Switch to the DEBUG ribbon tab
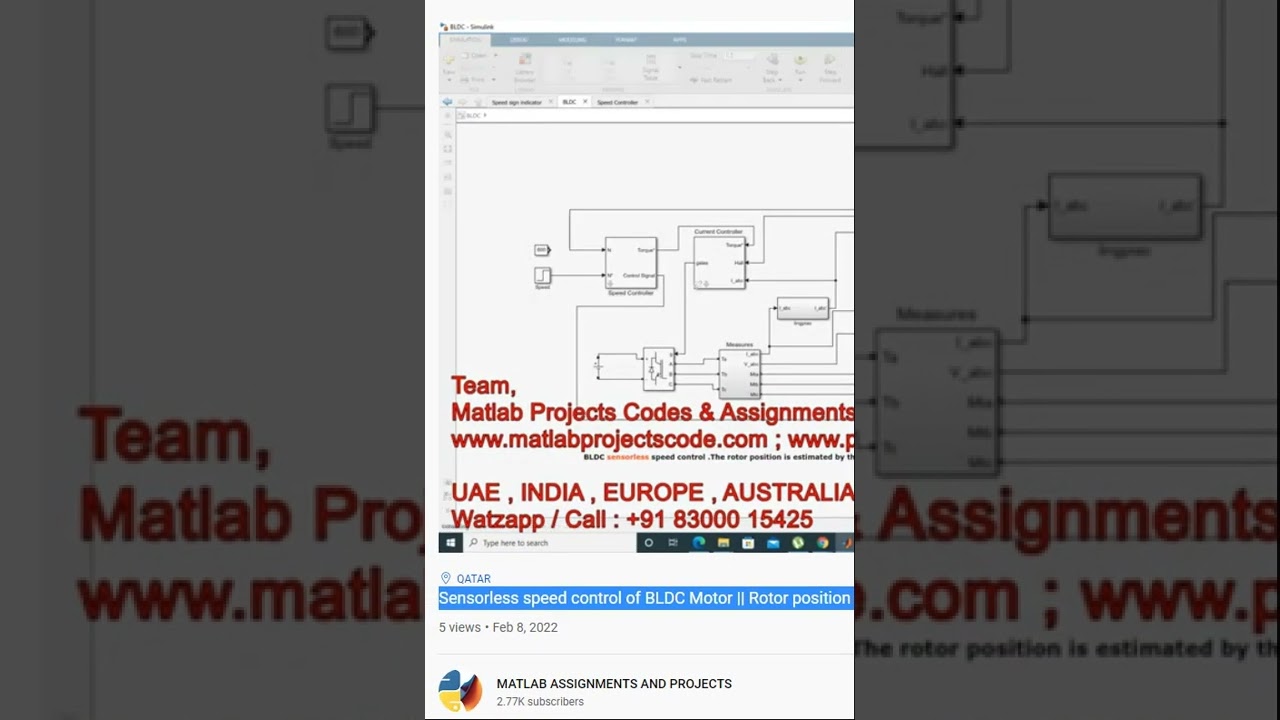Image resolution: width=1280 pixels, height=720 pixels. tap(519, 40)
